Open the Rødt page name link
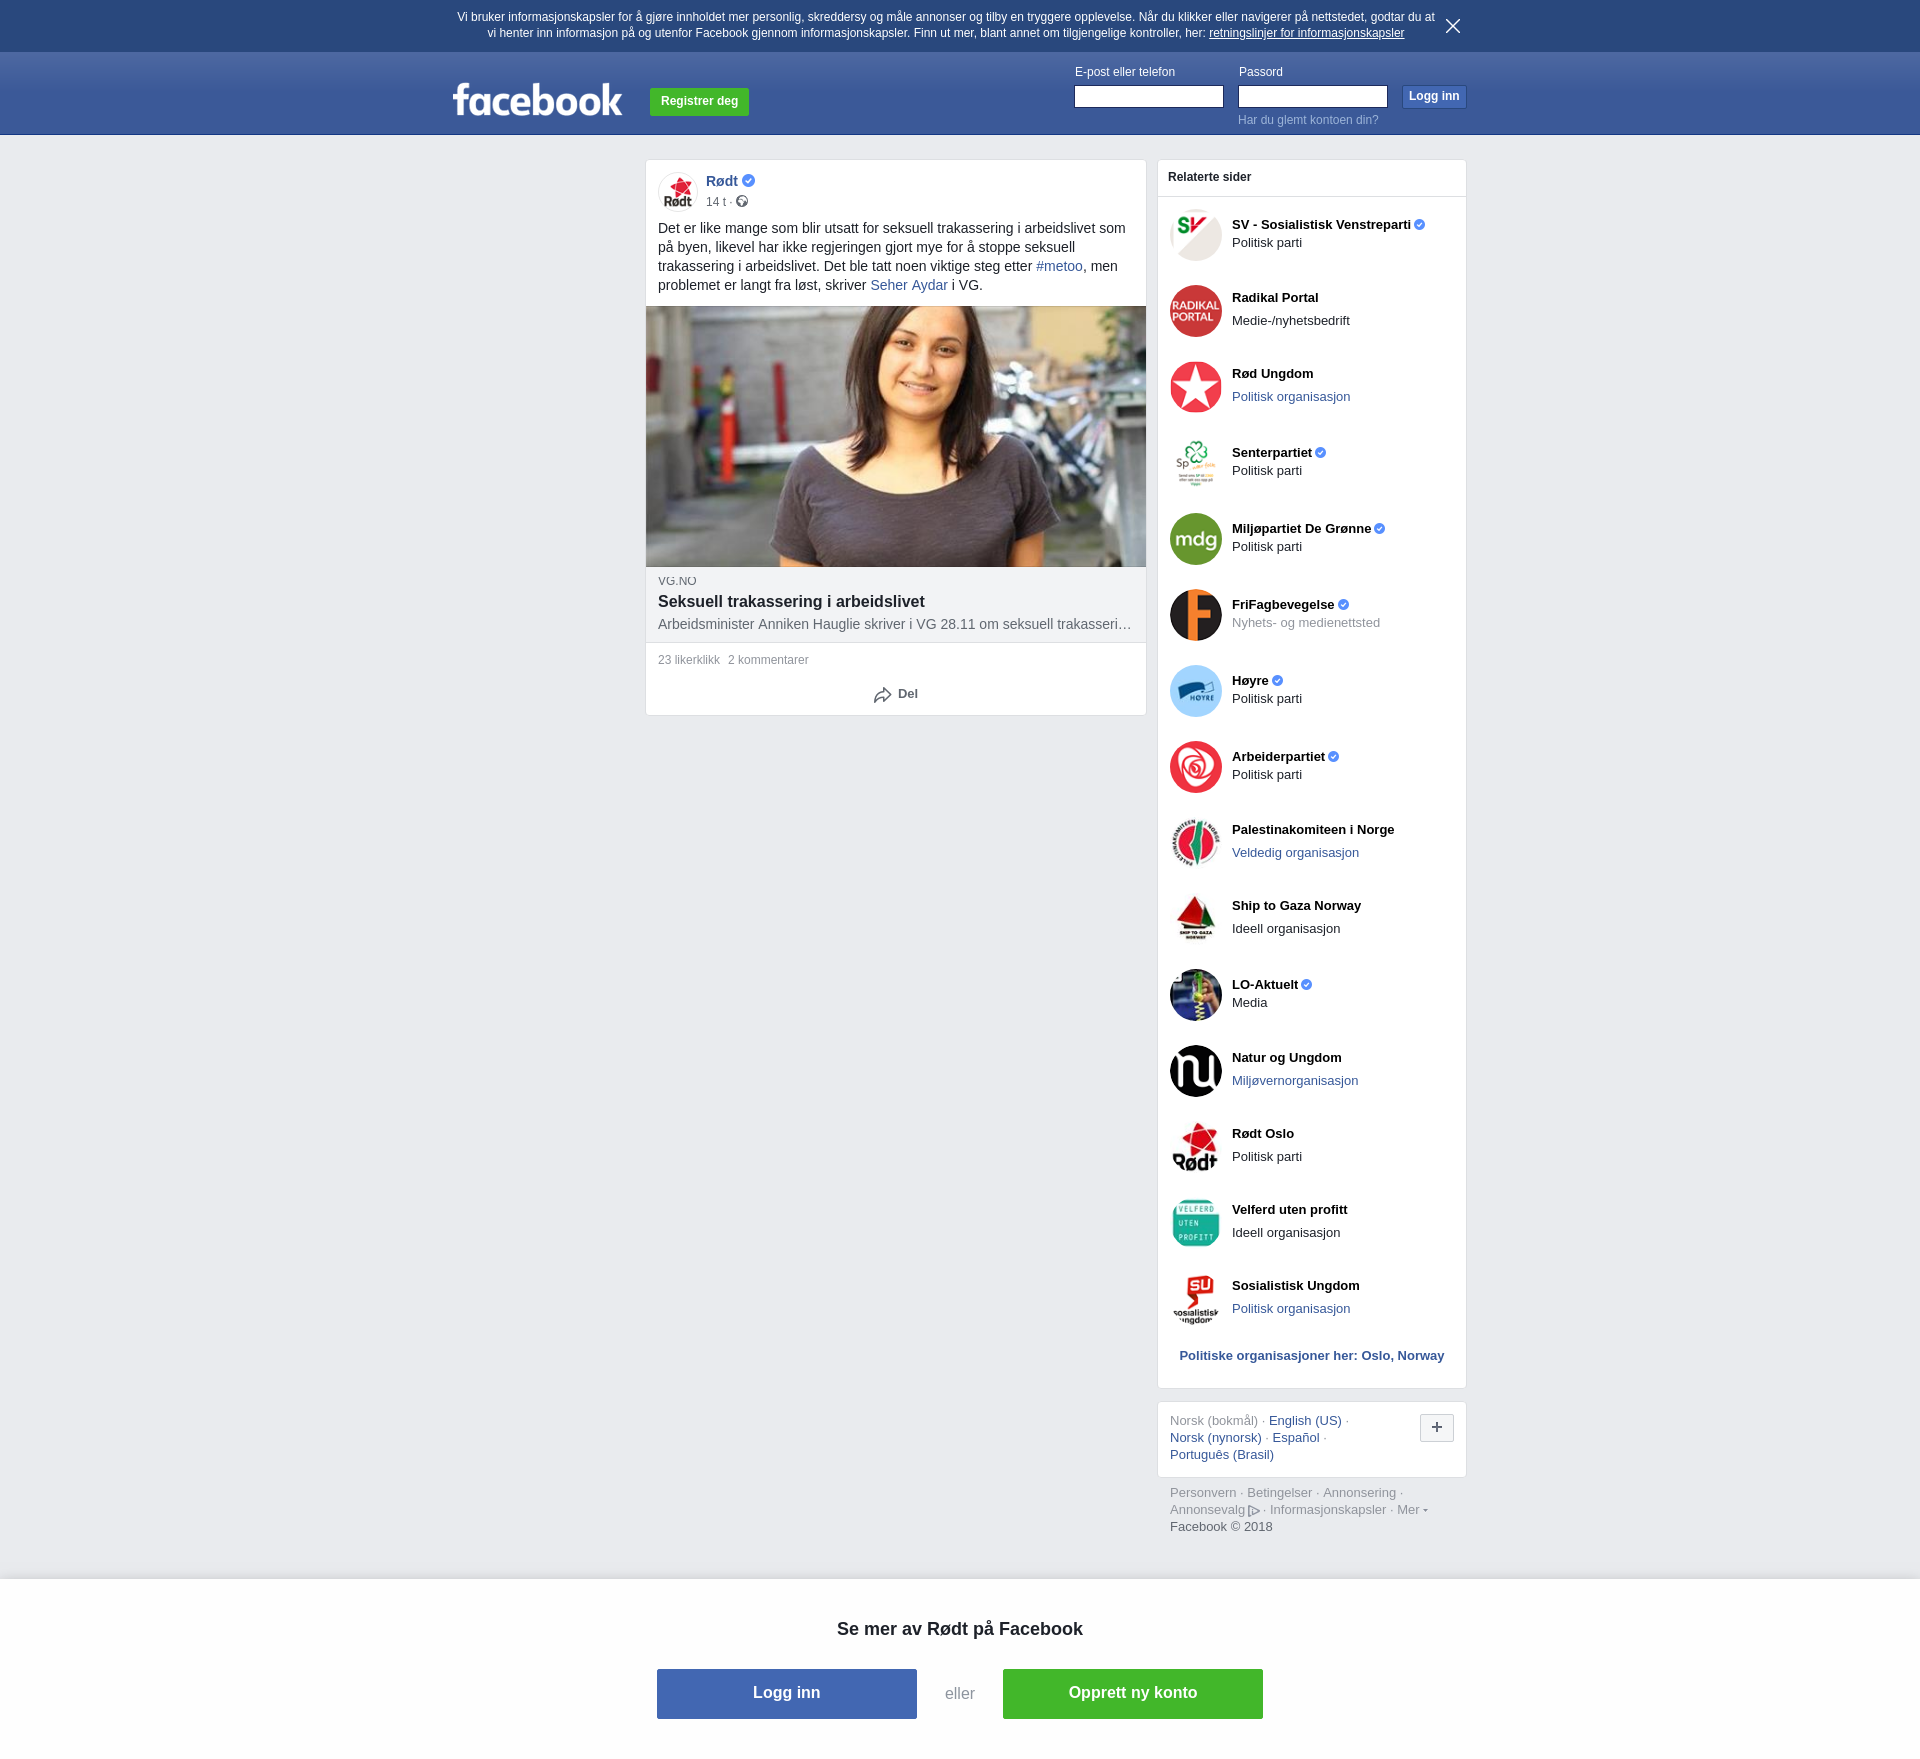Viewport: 1920px width, 1759px height. pyautogui.click(x=722, y=181)
